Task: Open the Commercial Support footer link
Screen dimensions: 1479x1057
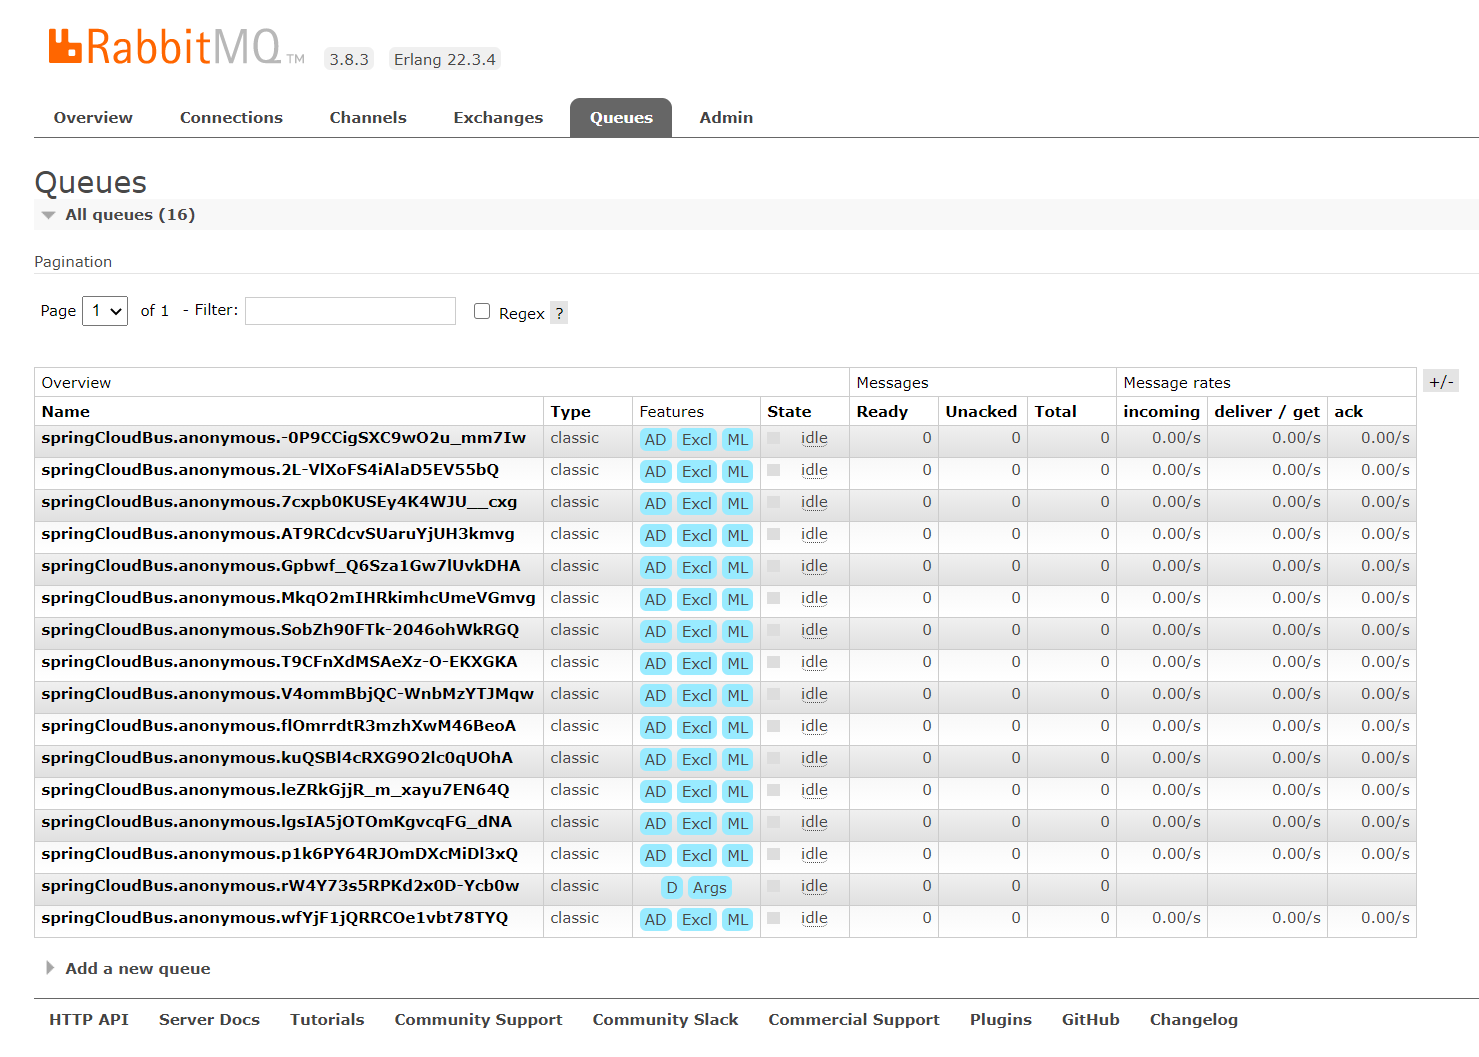Action: 854,1020
